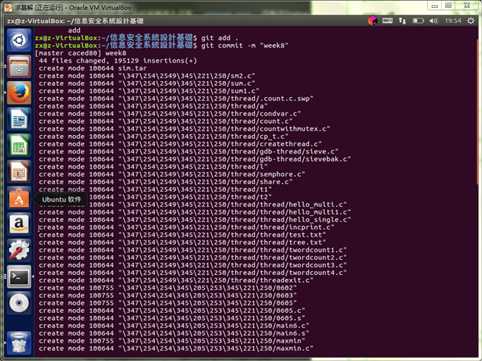Click the line ending in threadexit.c
The width and height of the screenshot is (482, 361).
(x=176, y=280)
